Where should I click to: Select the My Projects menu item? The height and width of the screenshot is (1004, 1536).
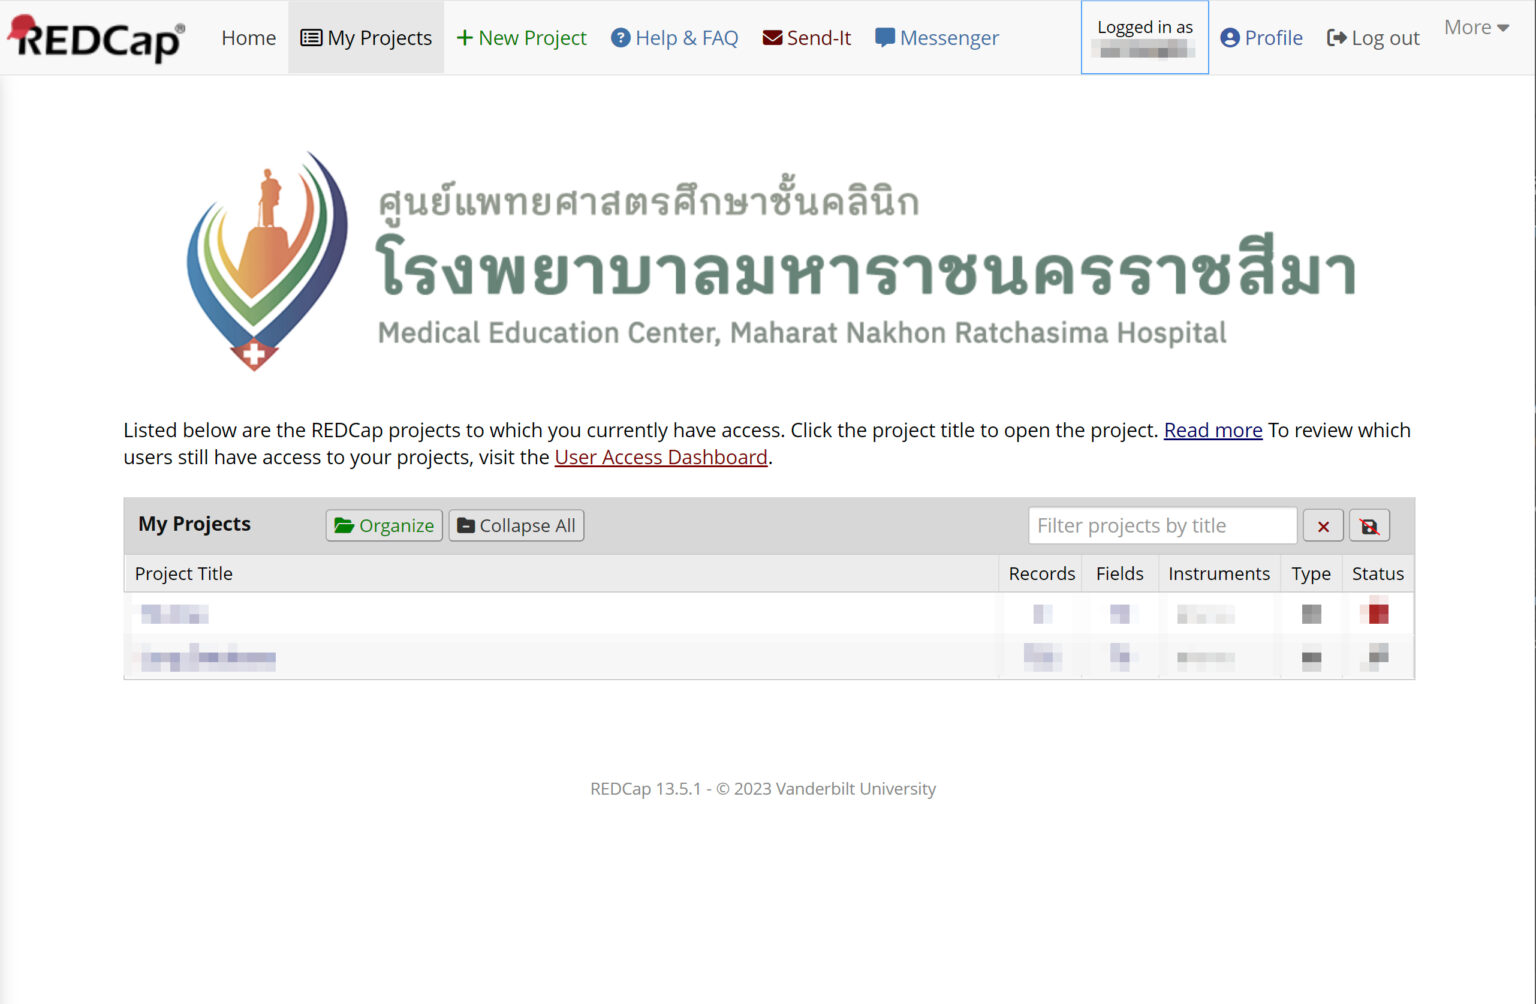[x=366, y=37]
